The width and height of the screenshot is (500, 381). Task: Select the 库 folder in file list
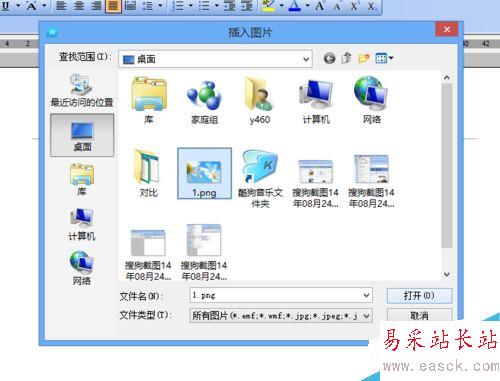[149, 101]
